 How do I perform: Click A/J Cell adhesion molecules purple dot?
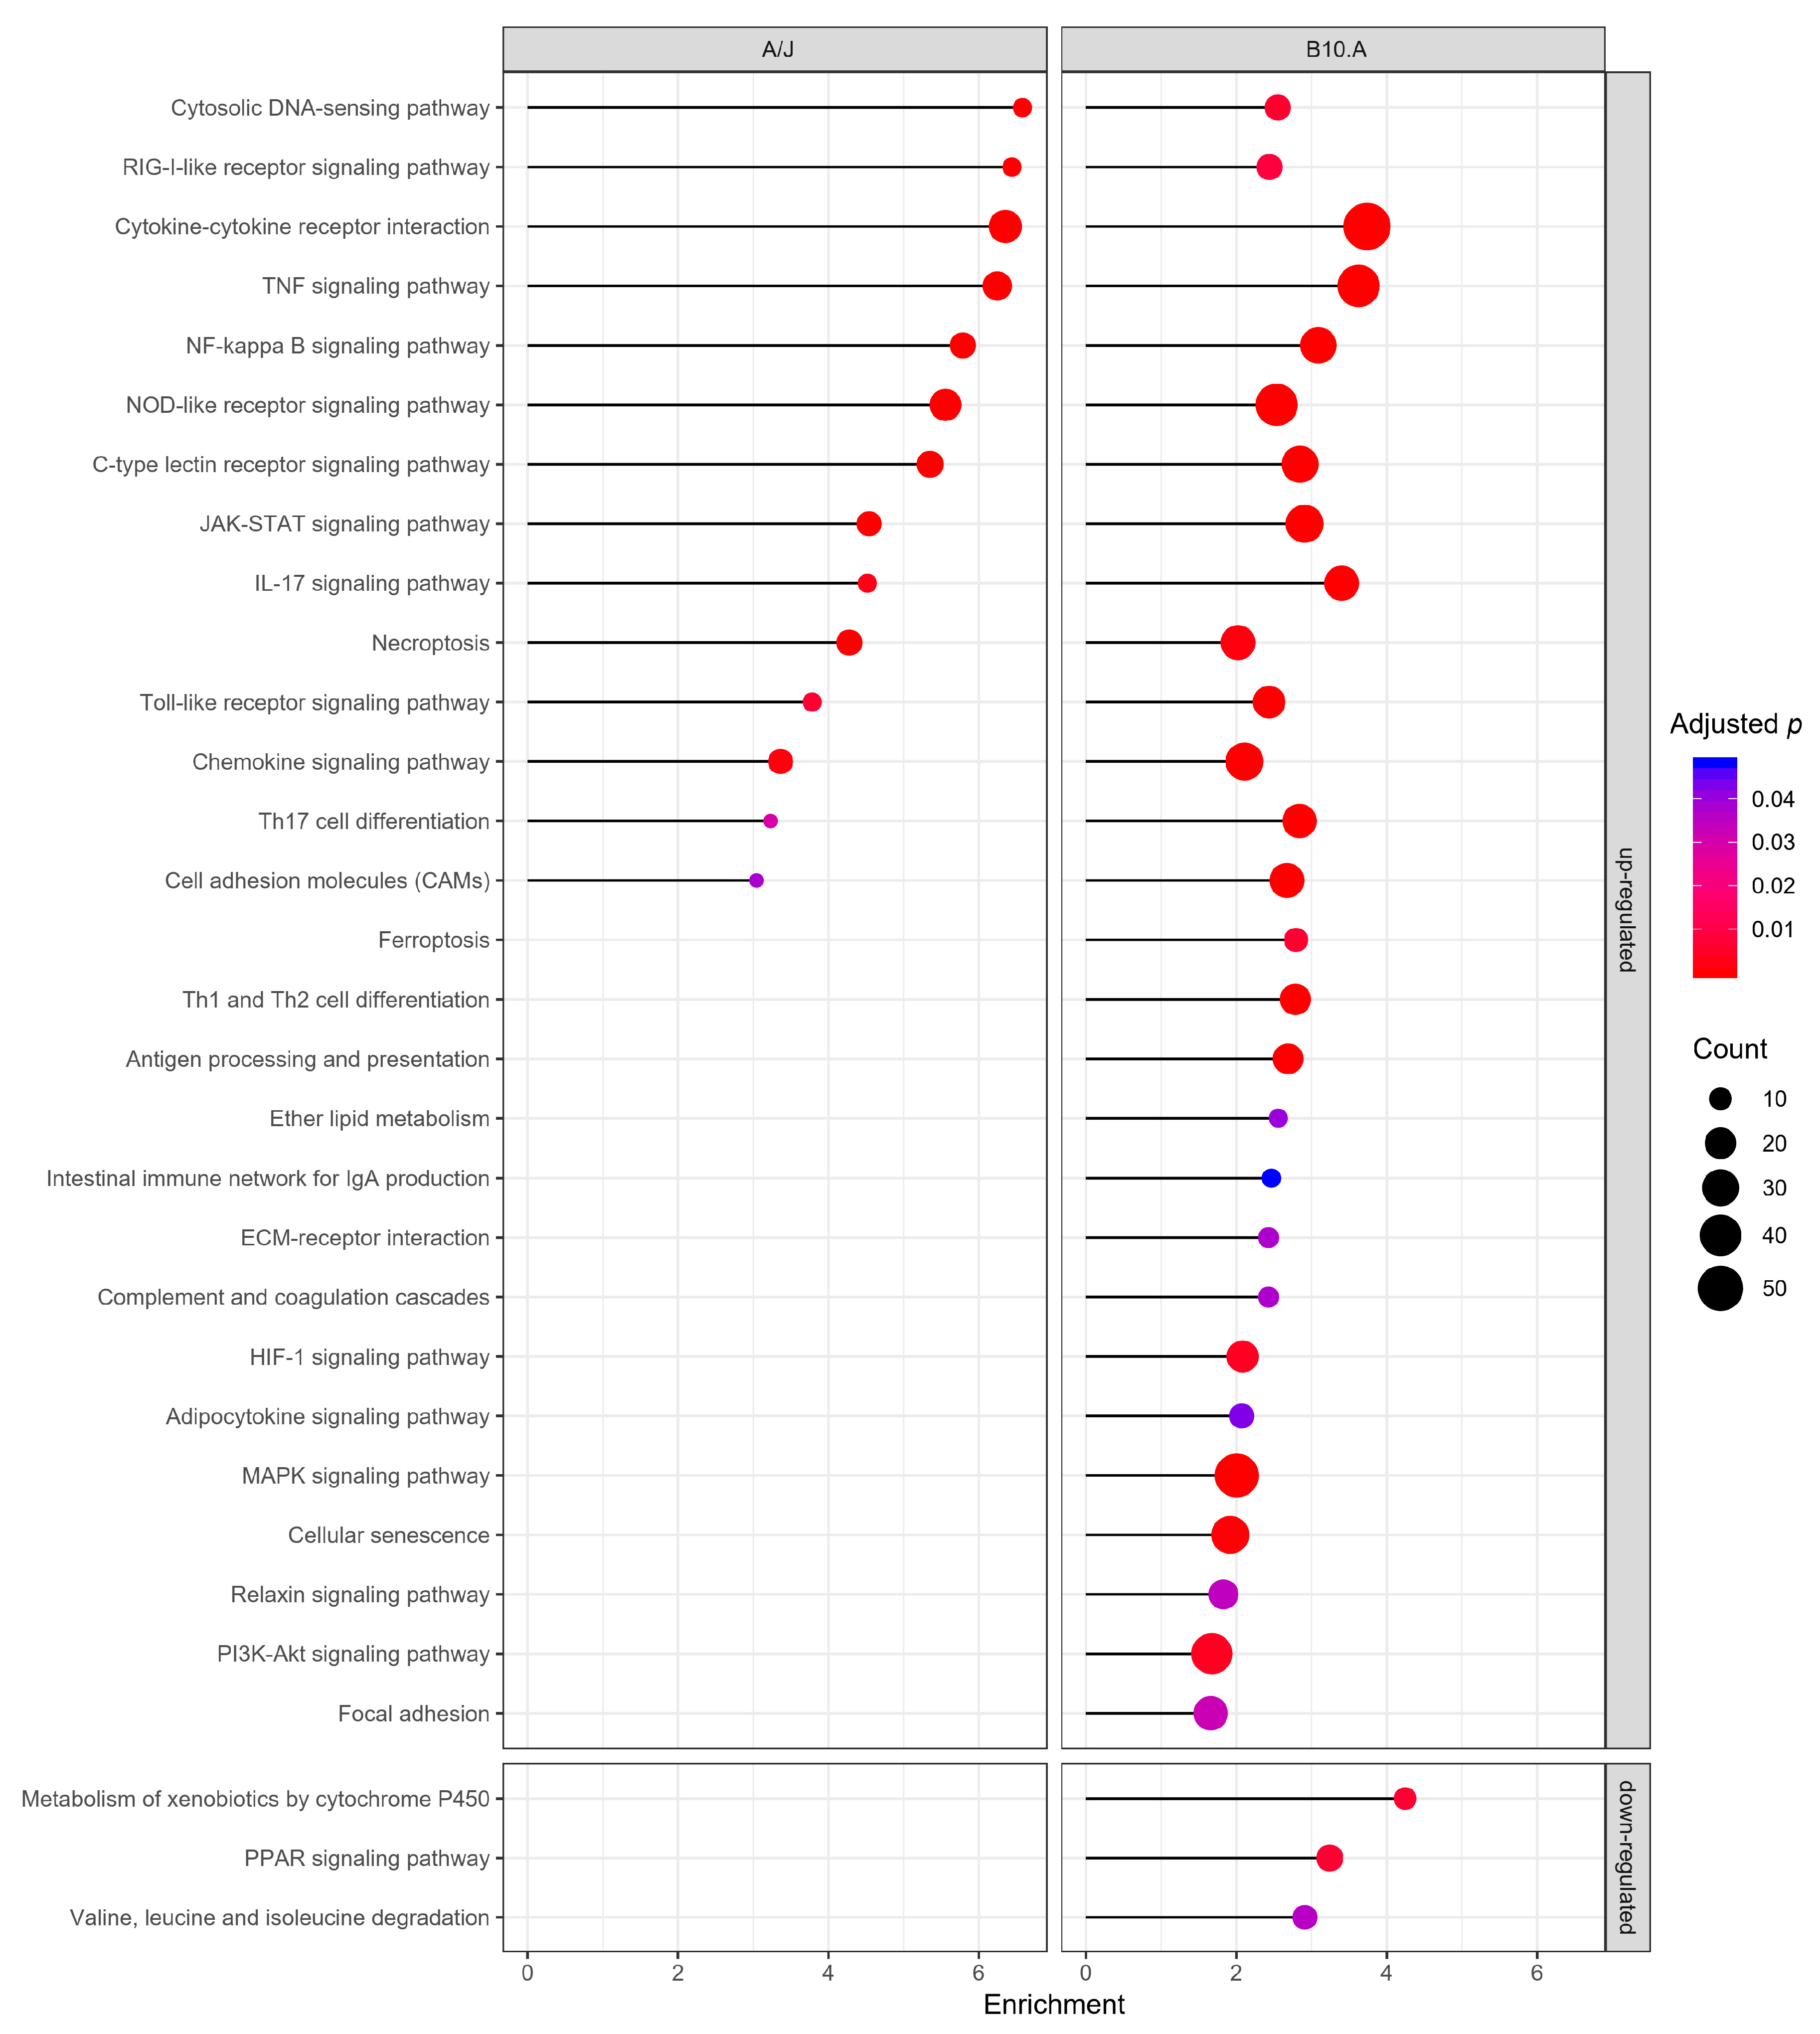click(756, 880)
